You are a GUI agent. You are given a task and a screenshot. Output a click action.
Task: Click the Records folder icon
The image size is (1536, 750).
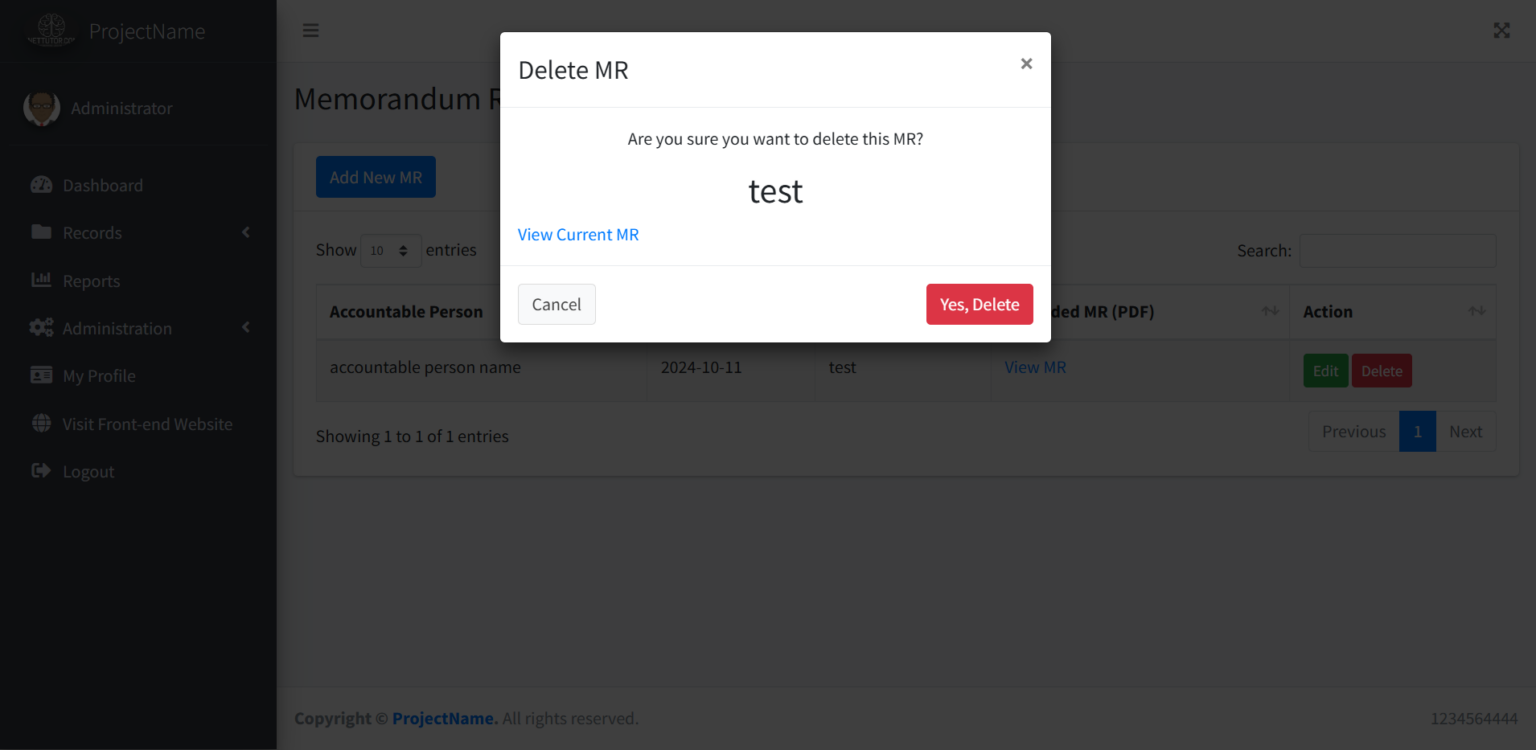tap(41, 232)
